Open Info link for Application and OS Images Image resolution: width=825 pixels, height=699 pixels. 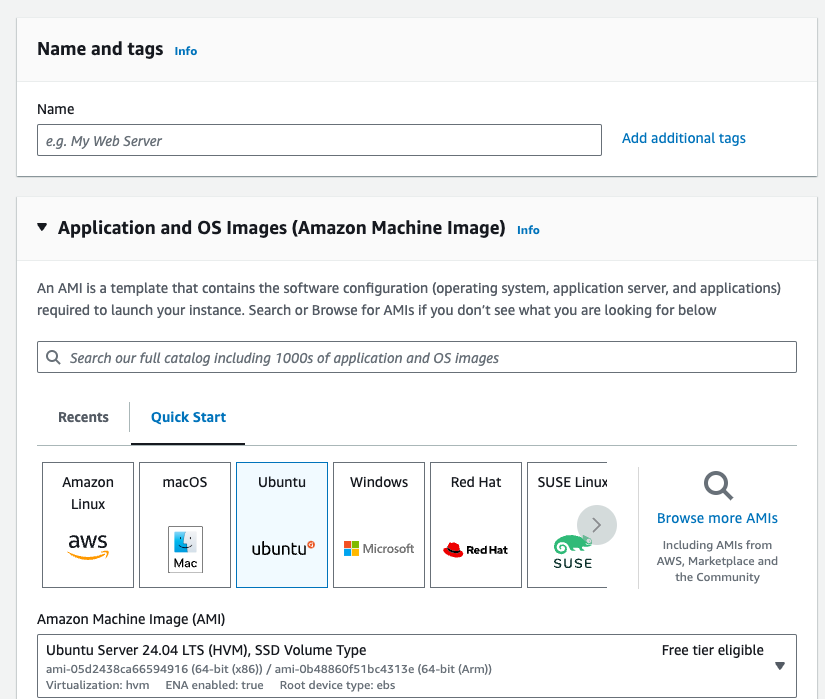528,230
